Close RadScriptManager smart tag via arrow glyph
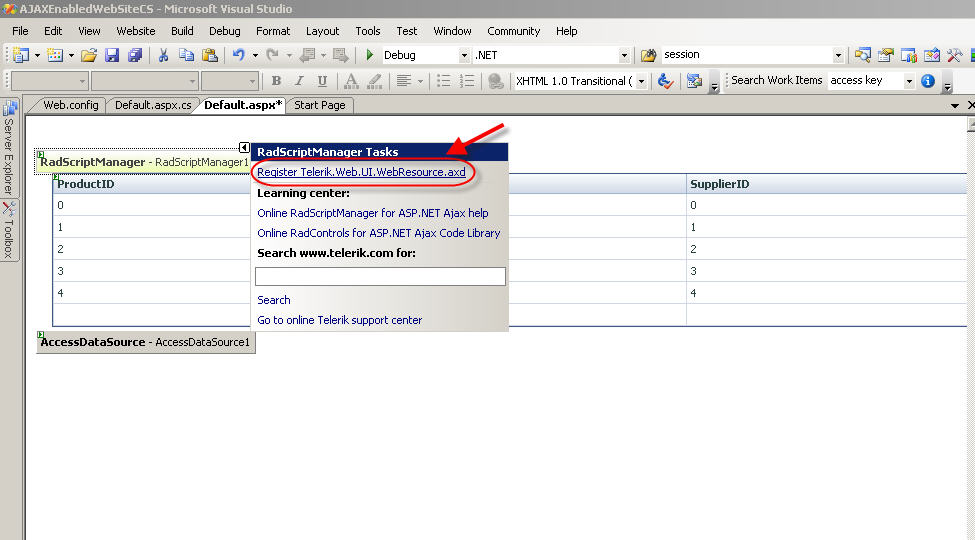This screenshot has width=975, height=540. coord(244,147)
